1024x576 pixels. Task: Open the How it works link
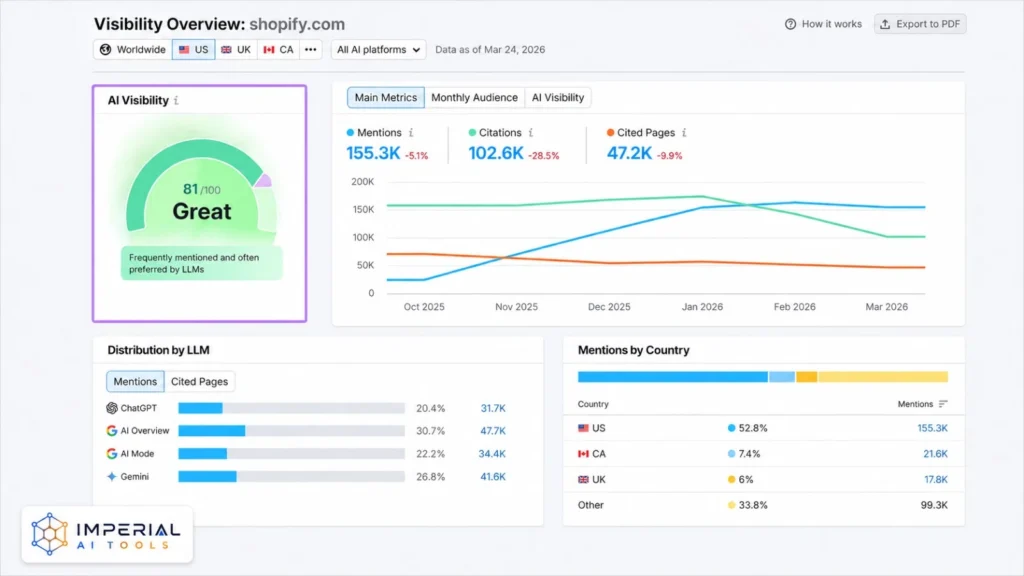[823, 24]
